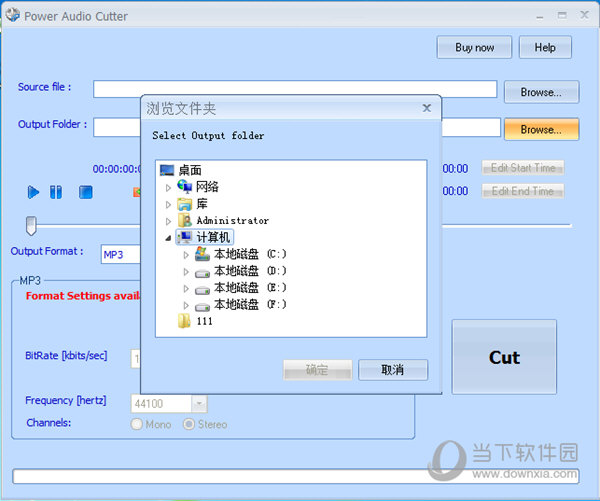Screen dimensions: 600x501
Task: Expand the Local Disk (D:) node
Action: [x=186, y=272]
